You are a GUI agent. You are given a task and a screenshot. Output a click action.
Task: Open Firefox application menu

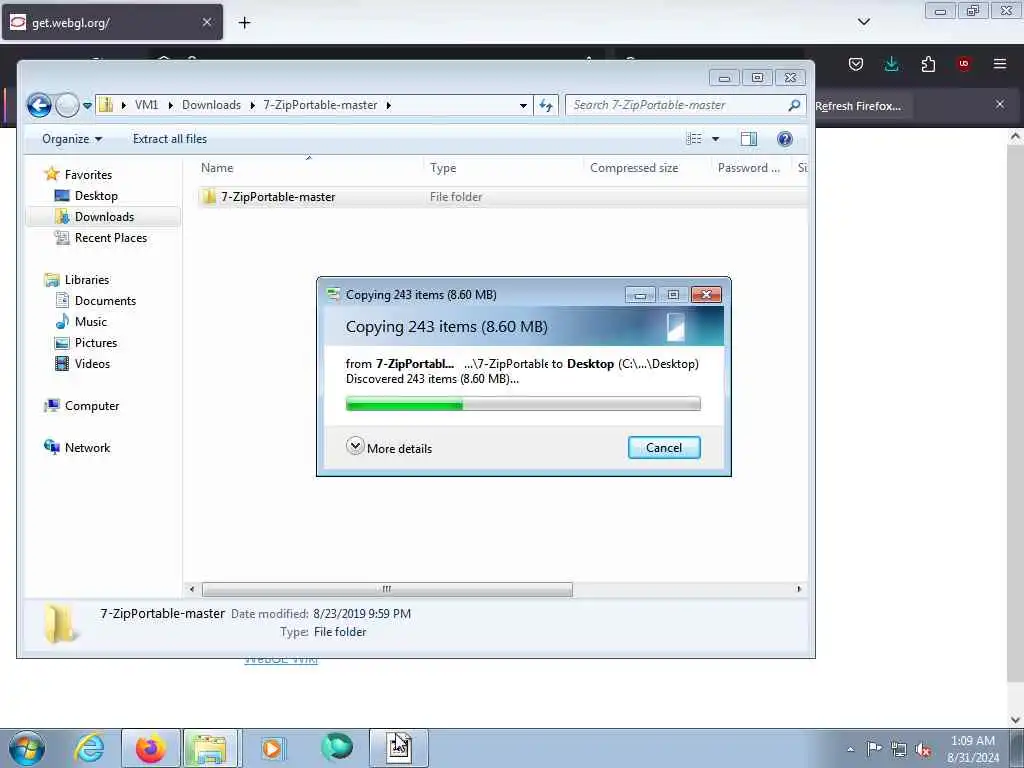1000,64
